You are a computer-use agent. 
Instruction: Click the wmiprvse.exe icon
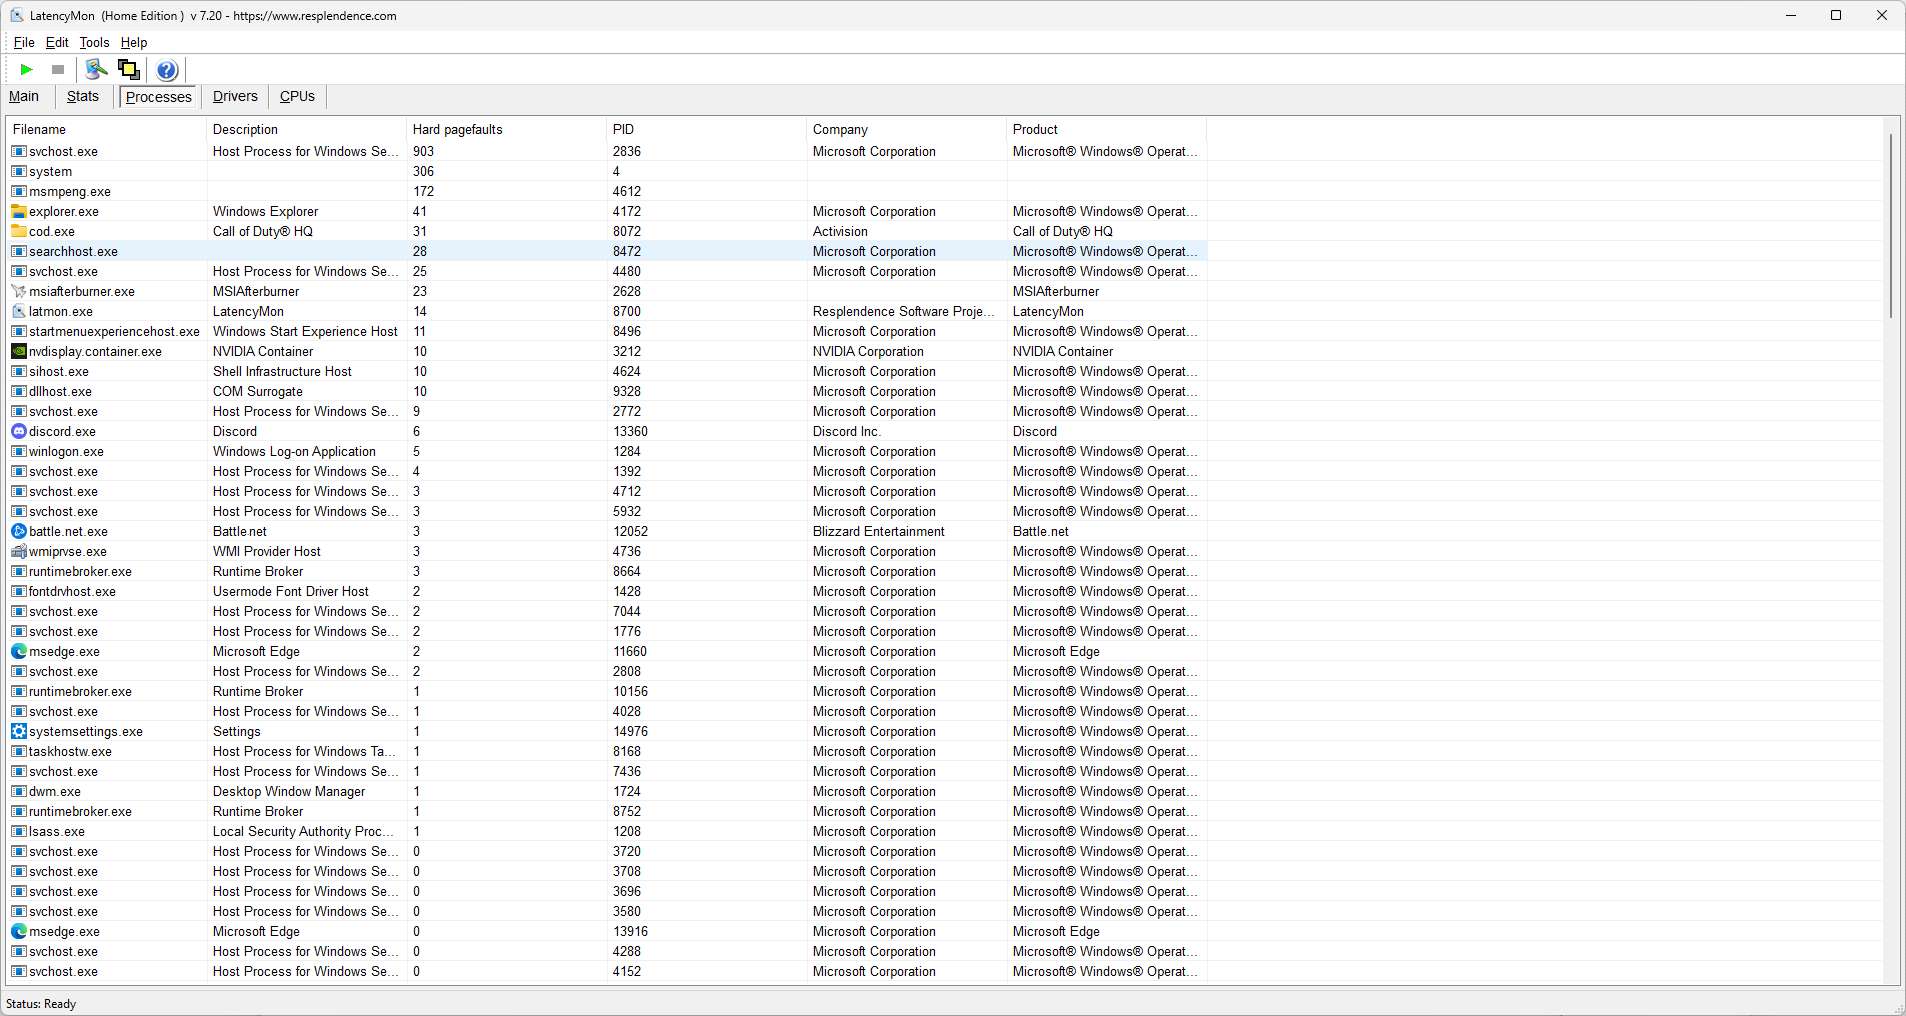(x=19, y=551)
